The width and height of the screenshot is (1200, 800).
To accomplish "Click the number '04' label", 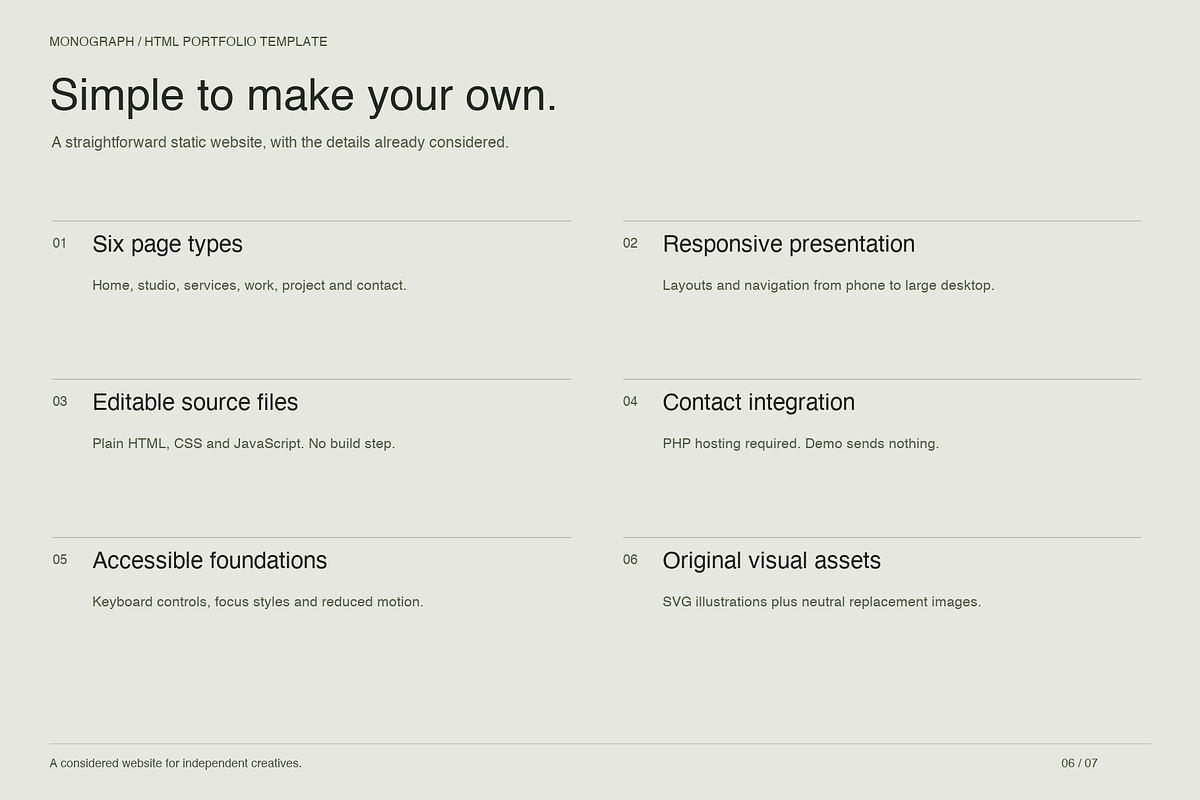I will (x=630, y=401).
